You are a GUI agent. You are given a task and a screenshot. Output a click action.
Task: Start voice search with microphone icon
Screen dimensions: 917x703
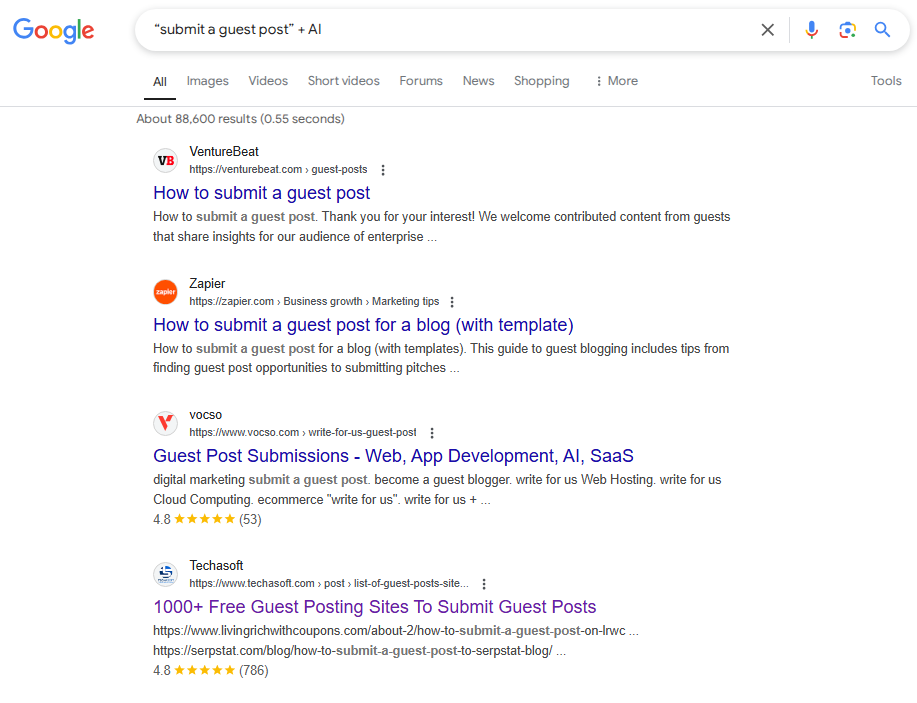click(811, 30)
